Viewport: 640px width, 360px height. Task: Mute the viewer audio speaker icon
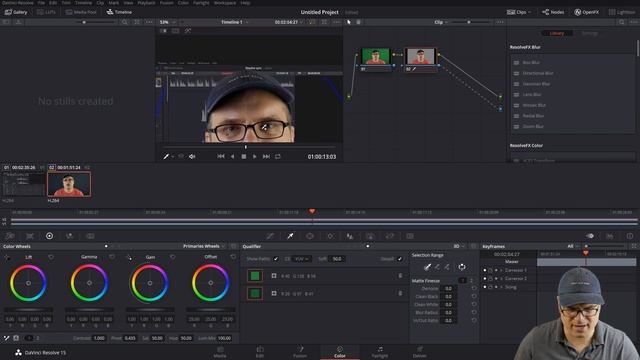coord(192,157)
